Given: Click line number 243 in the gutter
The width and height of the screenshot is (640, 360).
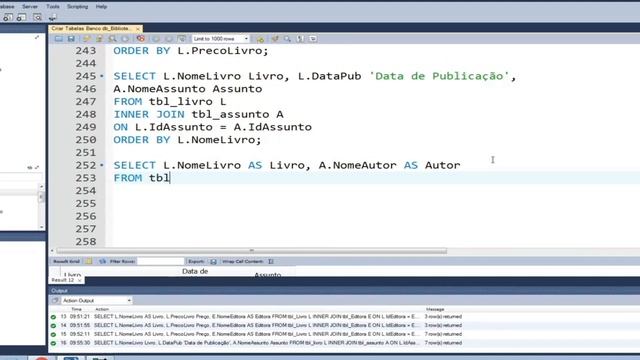Looking at the screenshot, I should pos(86,51).
